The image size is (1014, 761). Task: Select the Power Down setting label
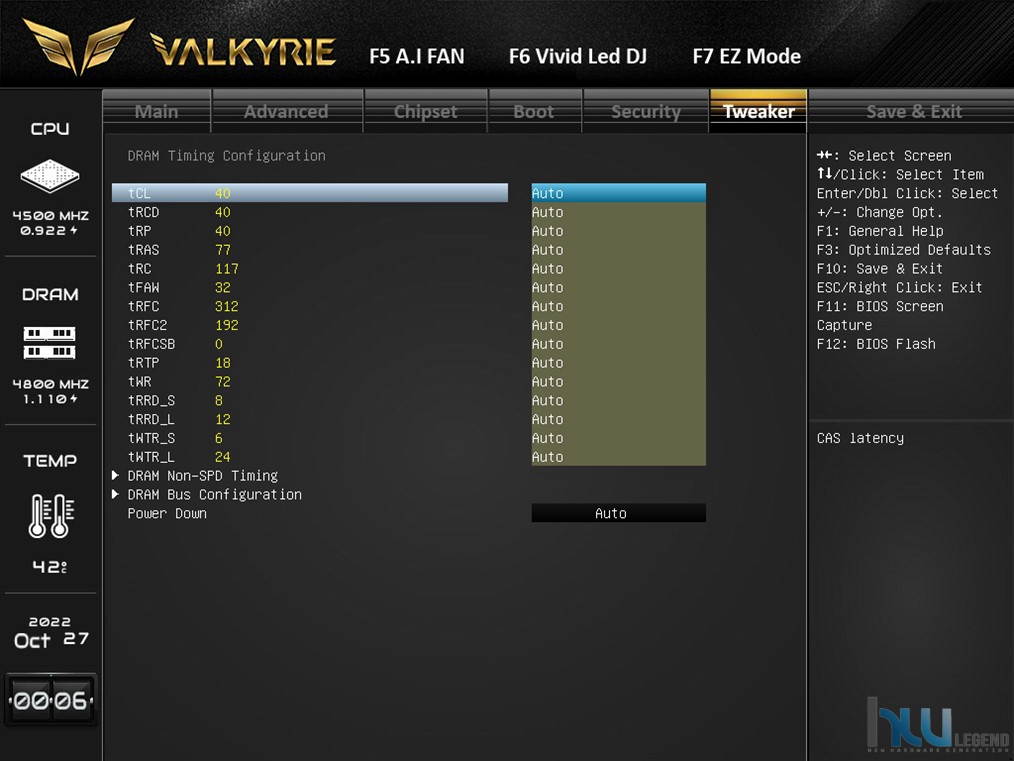[x=167, y=513]
